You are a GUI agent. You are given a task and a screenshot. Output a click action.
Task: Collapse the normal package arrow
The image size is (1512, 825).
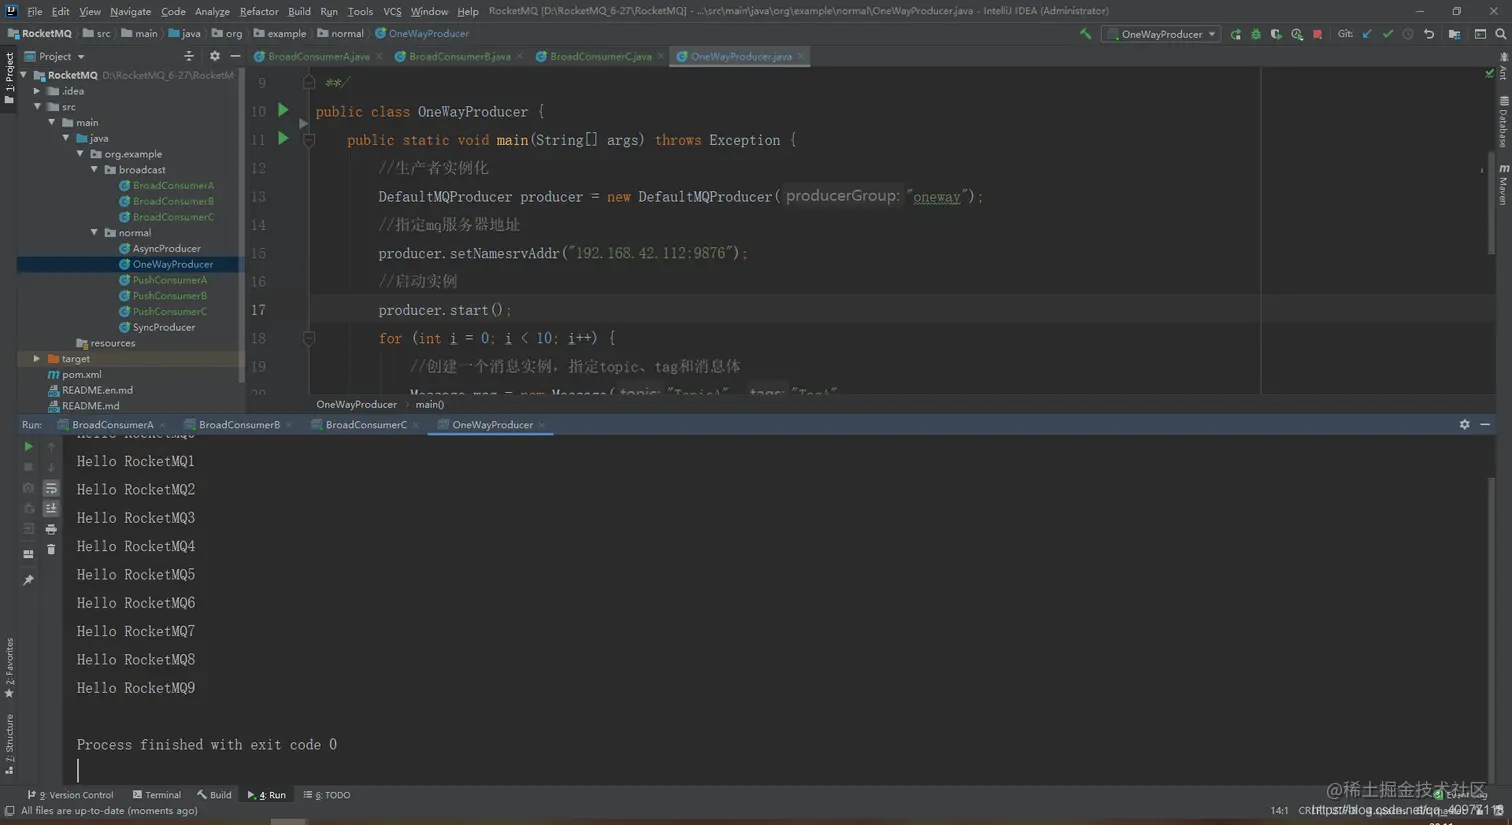coord(95,233)
